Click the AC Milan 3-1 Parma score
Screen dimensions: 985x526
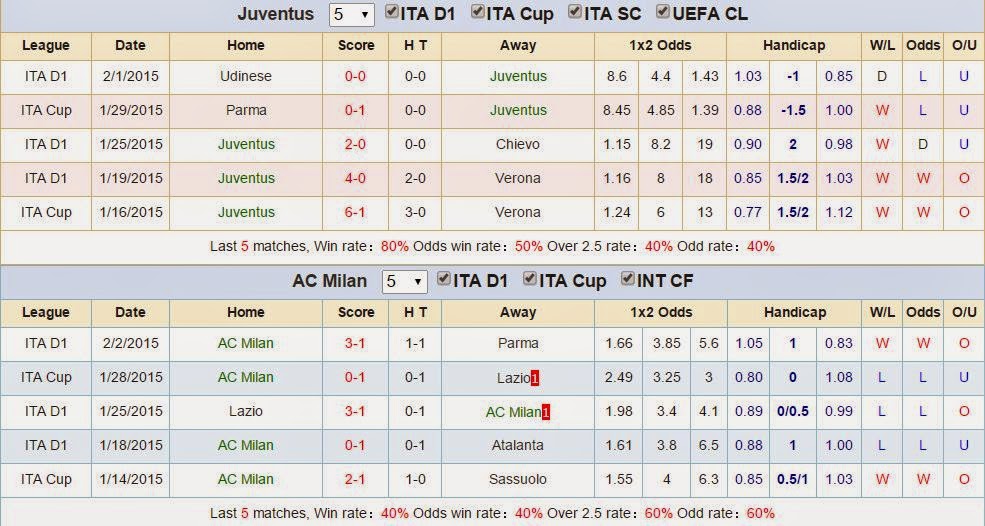355,344
